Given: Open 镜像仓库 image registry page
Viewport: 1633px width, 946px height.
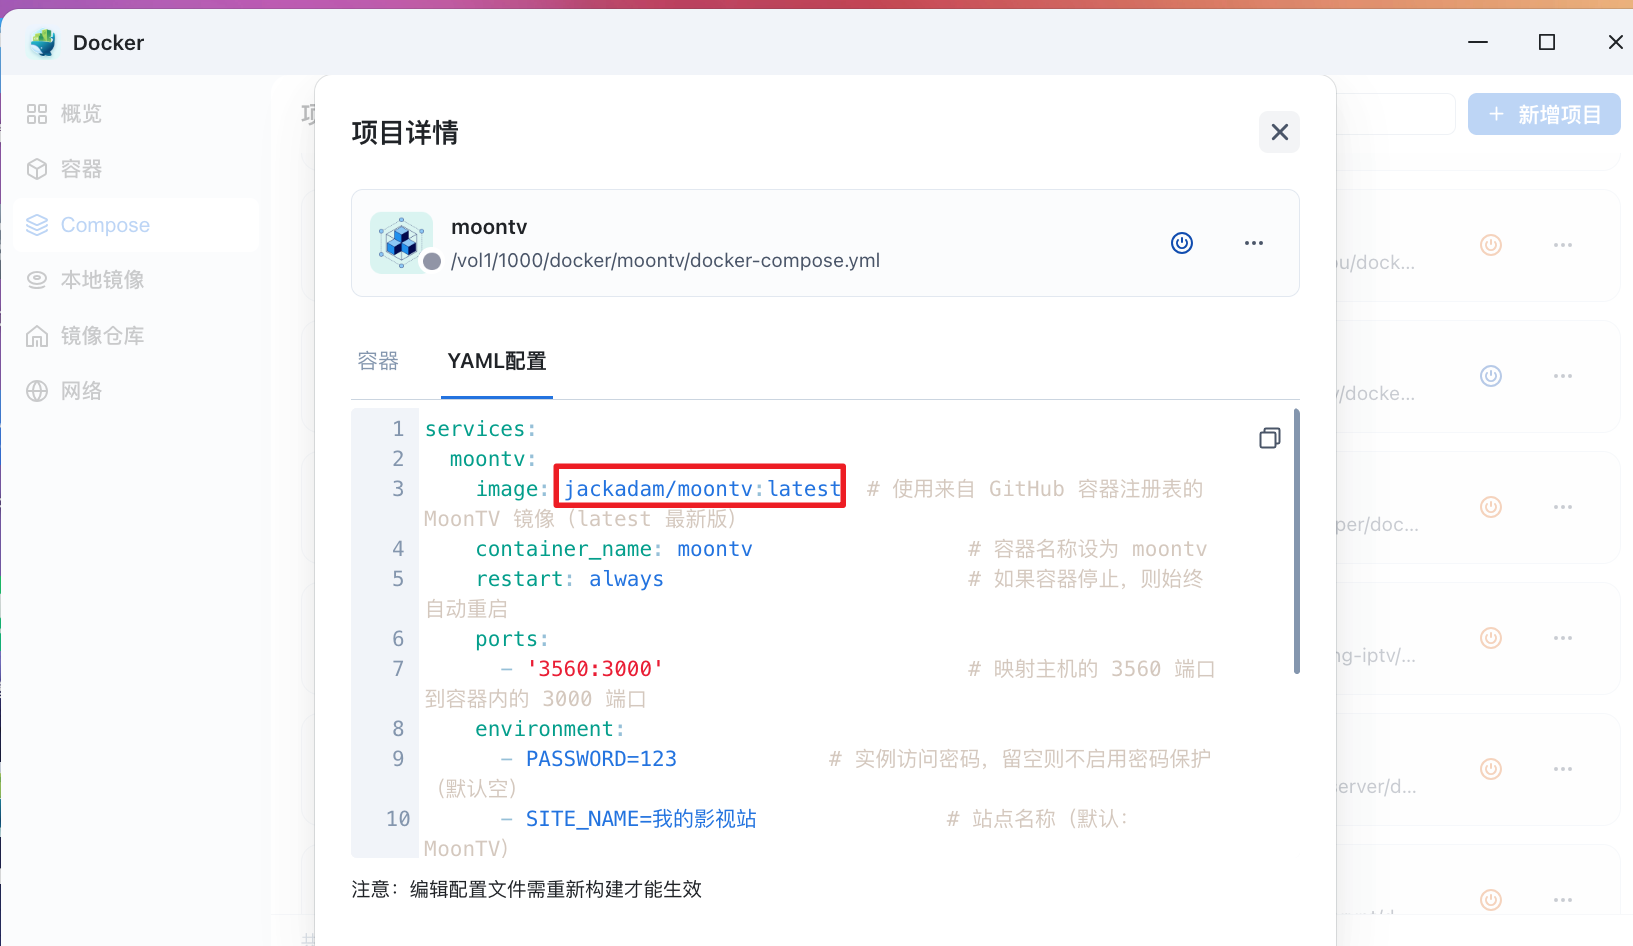Looking at the screenshot, I should coord(102,336).
